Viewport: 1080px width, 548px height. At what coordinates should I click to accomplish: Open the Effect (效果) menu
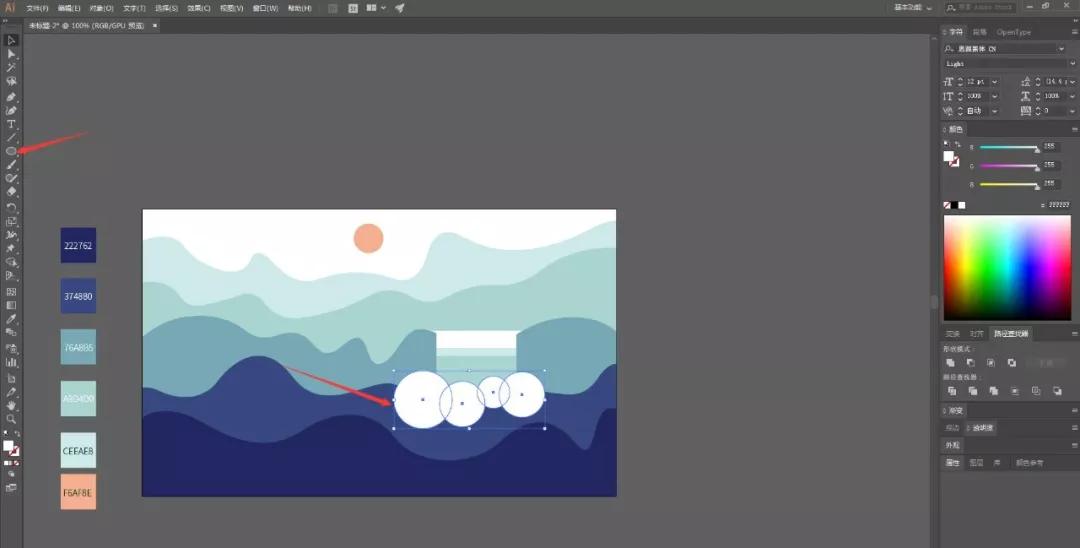tap(199, 8)
